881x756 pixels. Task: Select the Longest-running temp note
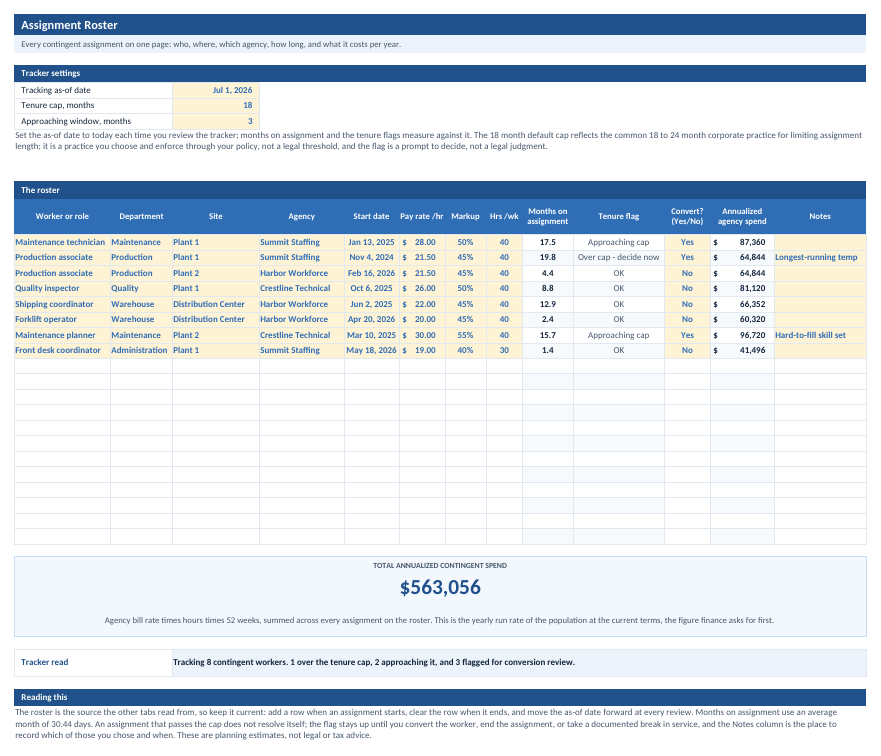pos(820,257)
